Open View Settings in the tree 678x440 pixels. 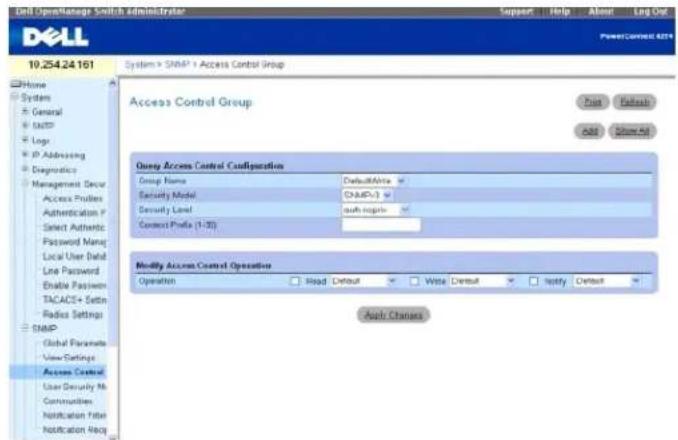click(69, 358)
